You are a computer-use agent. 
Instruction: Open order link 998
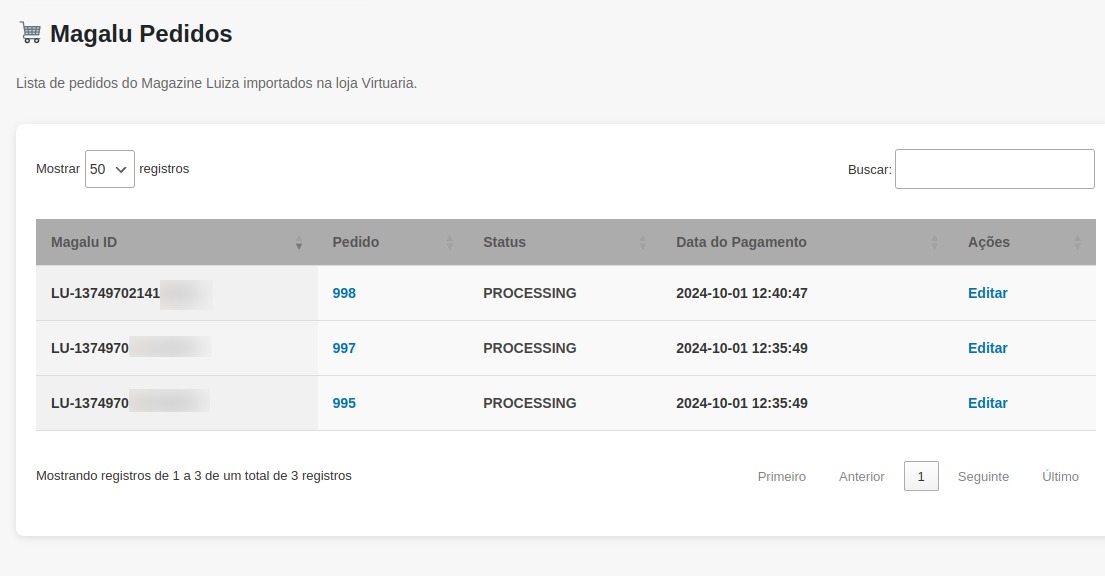click(x=344, y=293)
